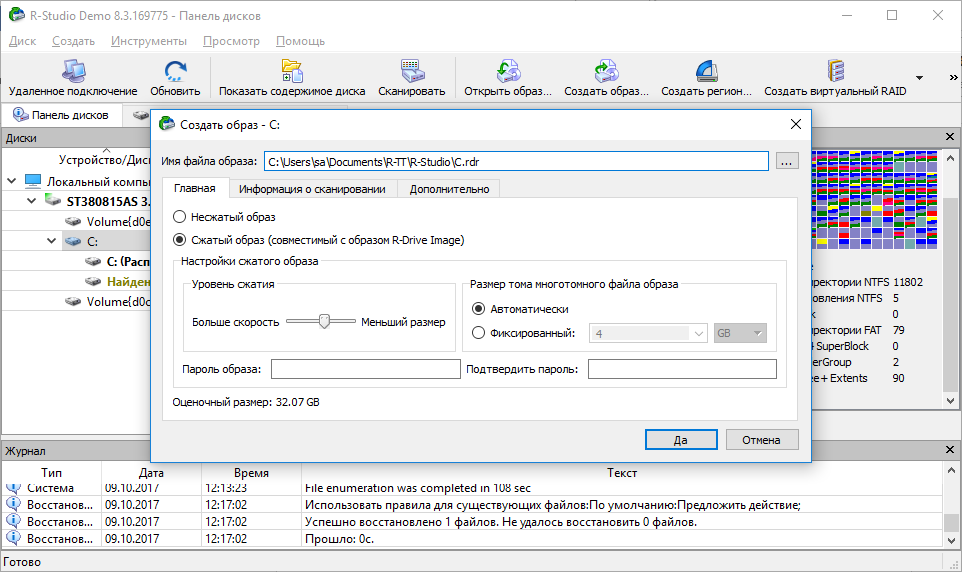Click the scan info panel scroll up arrow

[x=950, y=157]
